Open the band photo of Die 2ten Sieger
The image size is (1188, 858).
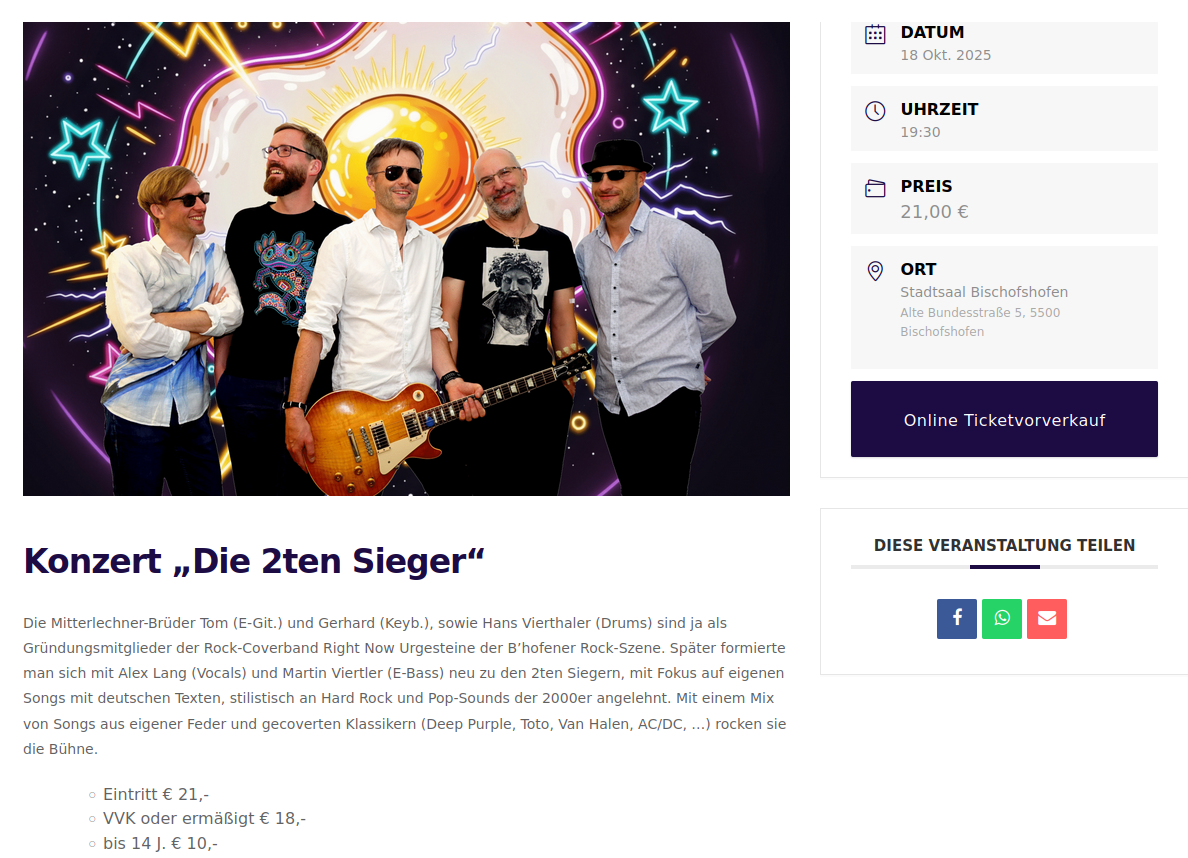[x=406, y=258]
